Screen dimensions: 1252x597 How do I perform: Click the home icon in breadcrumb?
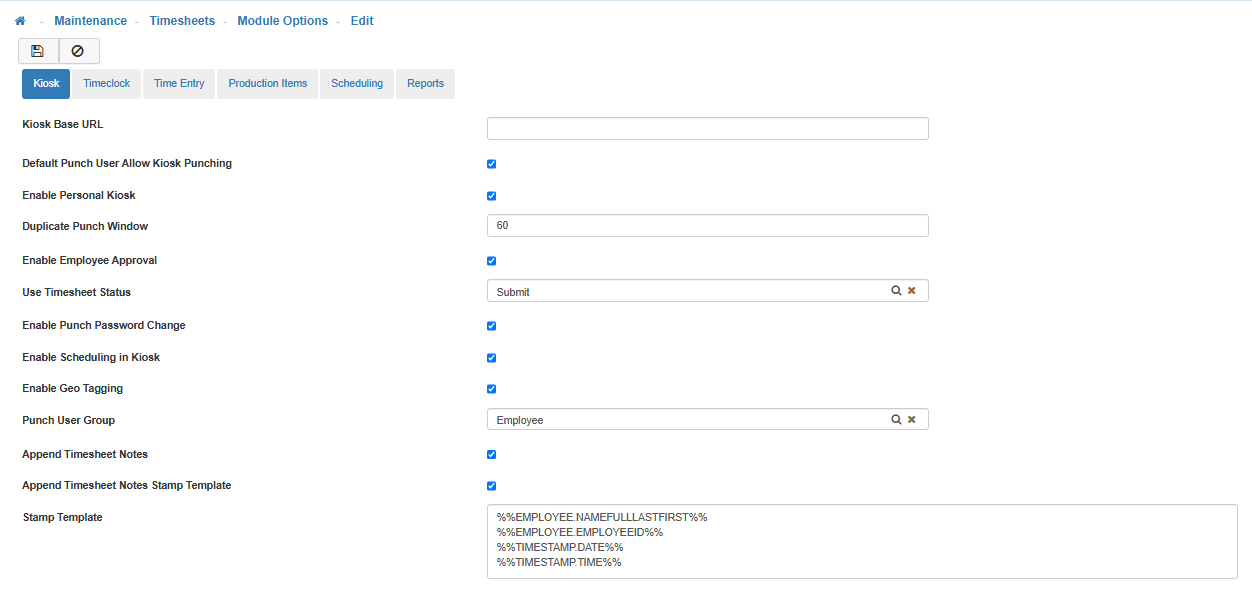pos(20,21)
